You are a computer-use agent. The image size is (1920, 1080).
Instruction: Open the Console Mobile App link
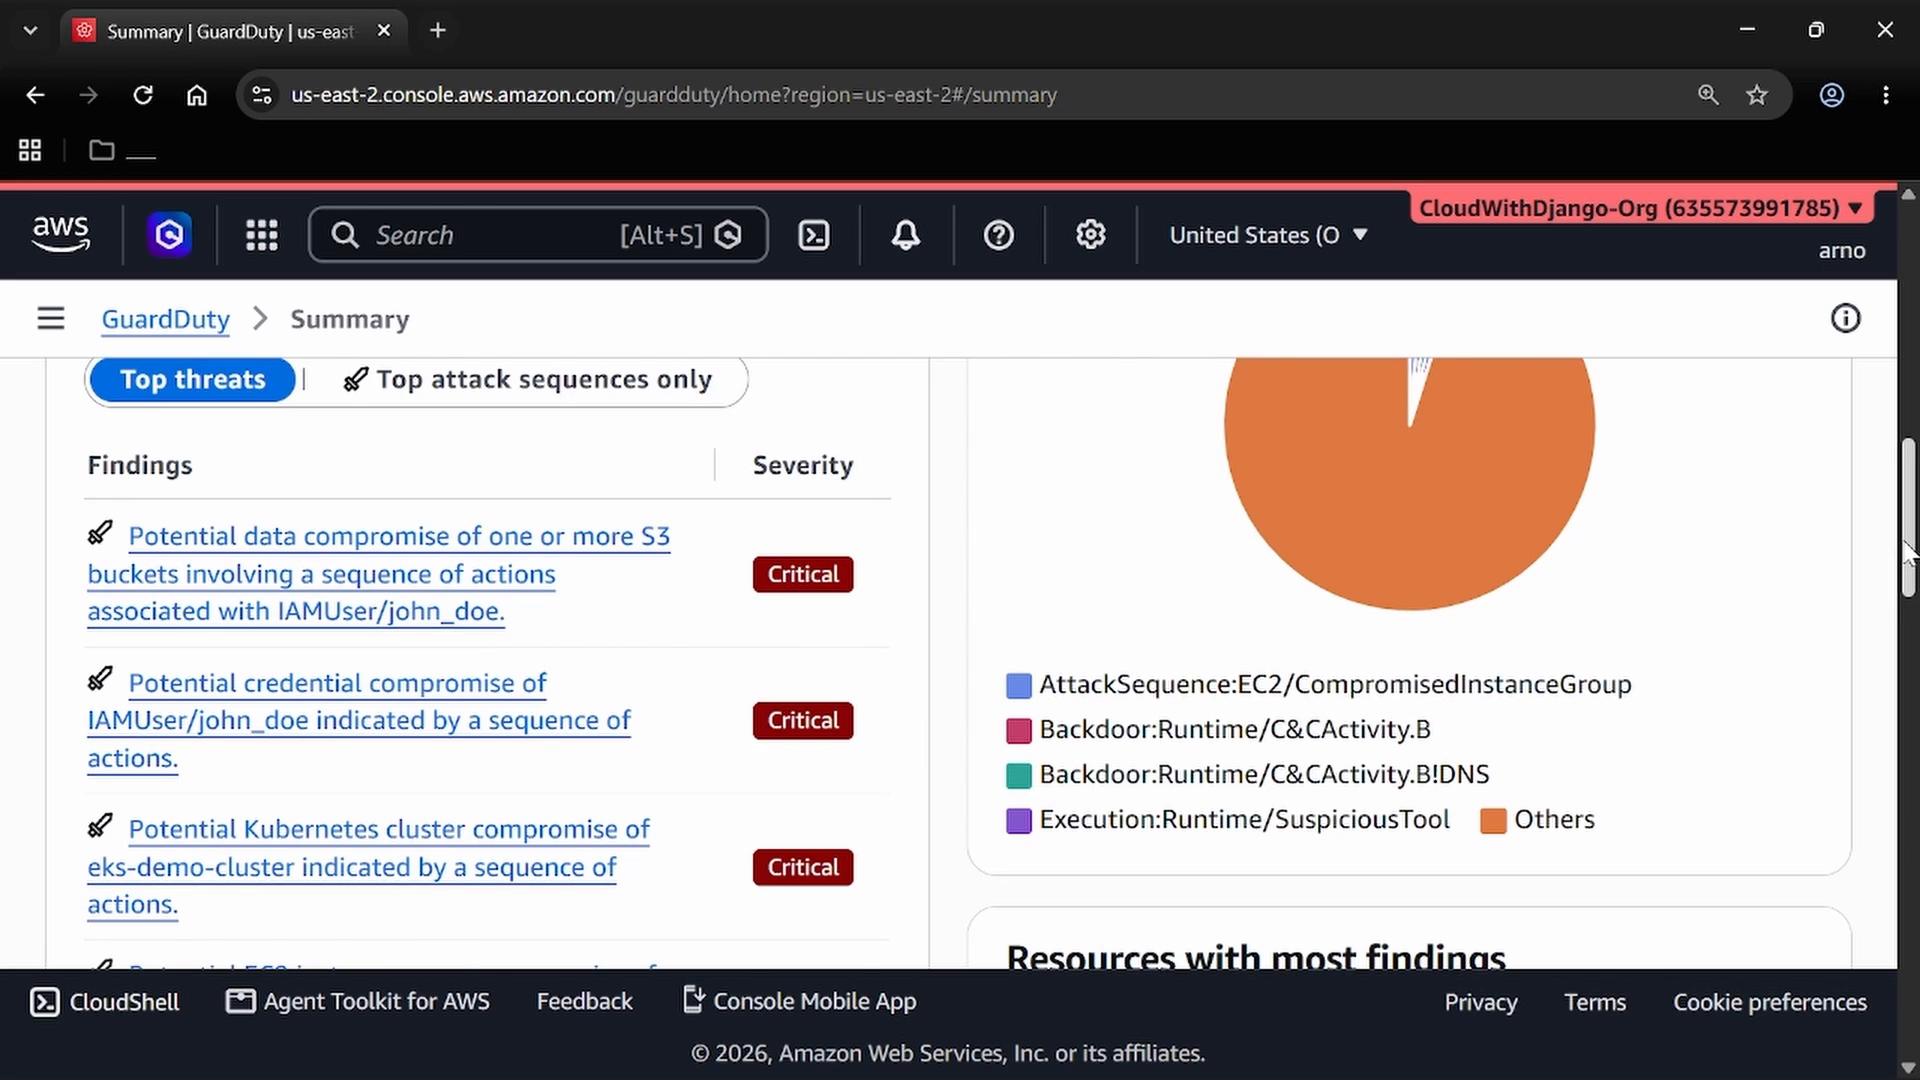[x=799, y=1002]
